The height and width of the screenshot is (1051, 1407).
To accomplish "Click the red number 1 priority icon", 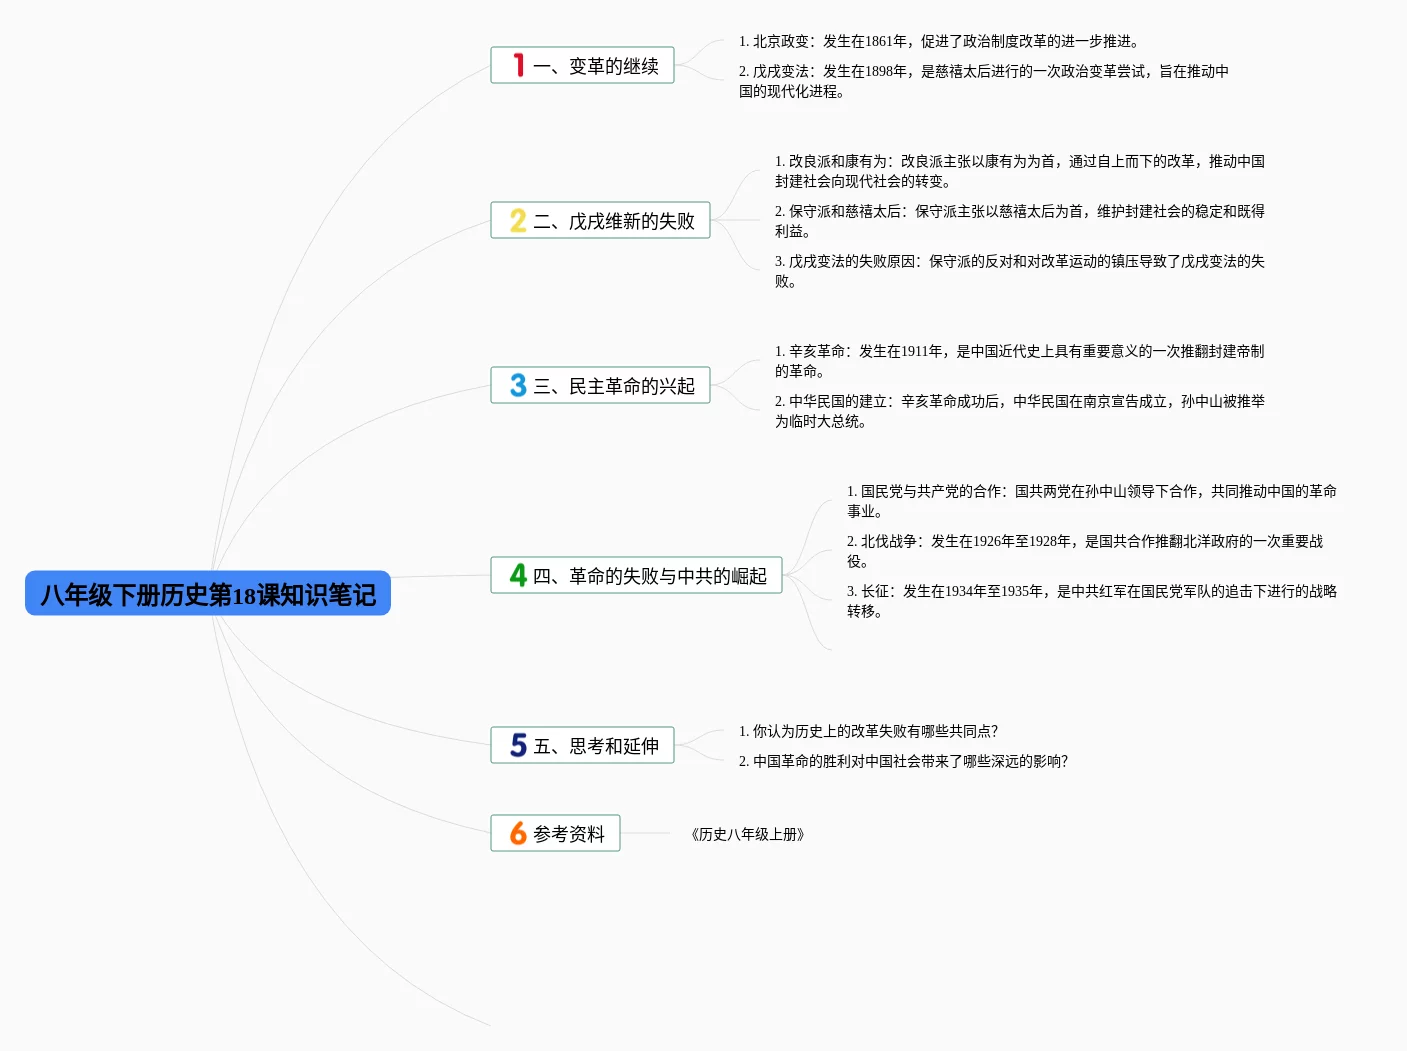I will coord(518,65).
